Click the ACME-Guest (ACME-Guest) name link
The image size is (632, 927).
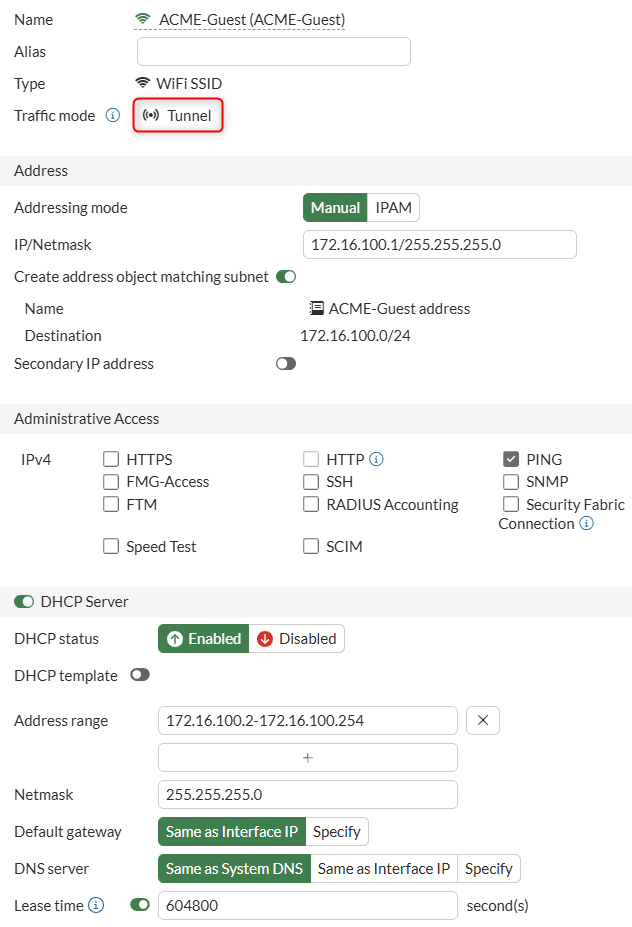pyautogui.click(x=252, y=20)
